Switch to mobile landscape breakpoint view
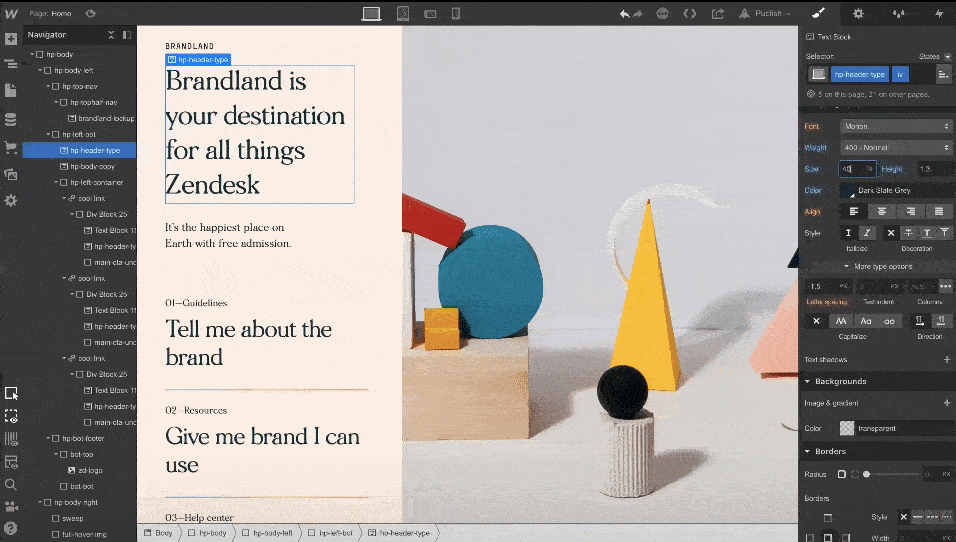956x542 pixels. [430, 13]
